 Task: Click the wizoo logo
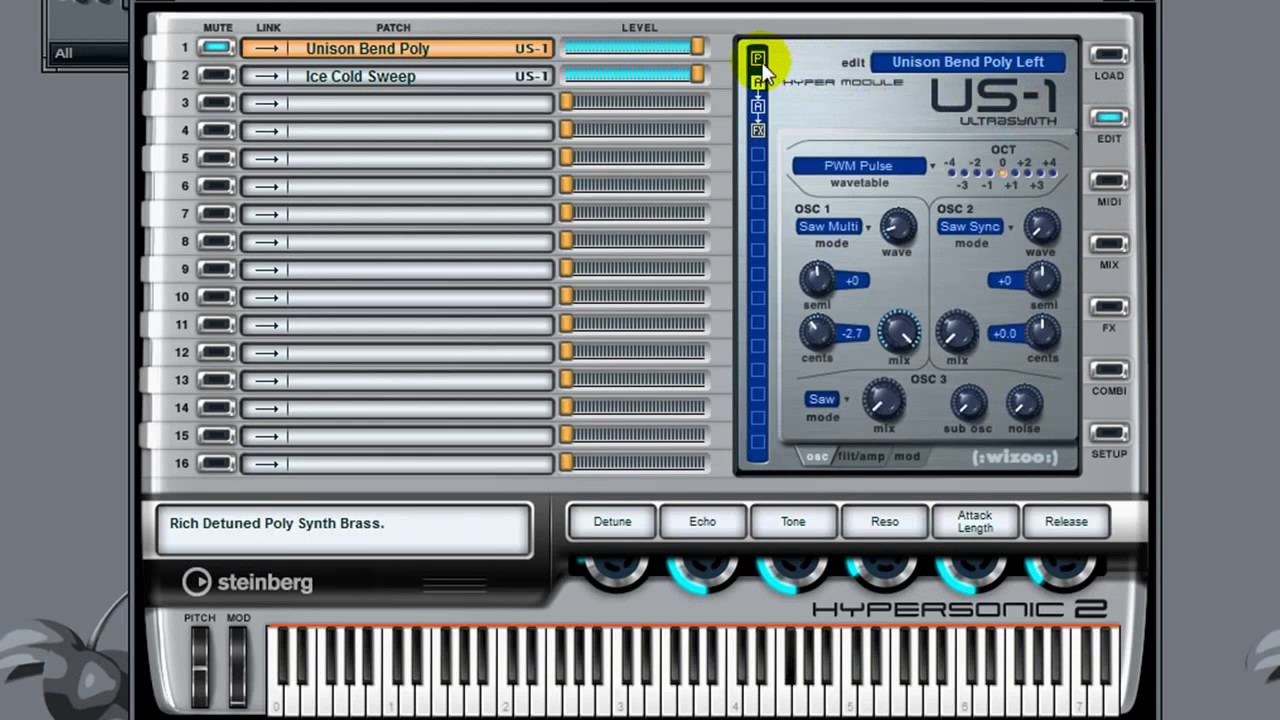pyautogui.click(x=1015, y=458)
